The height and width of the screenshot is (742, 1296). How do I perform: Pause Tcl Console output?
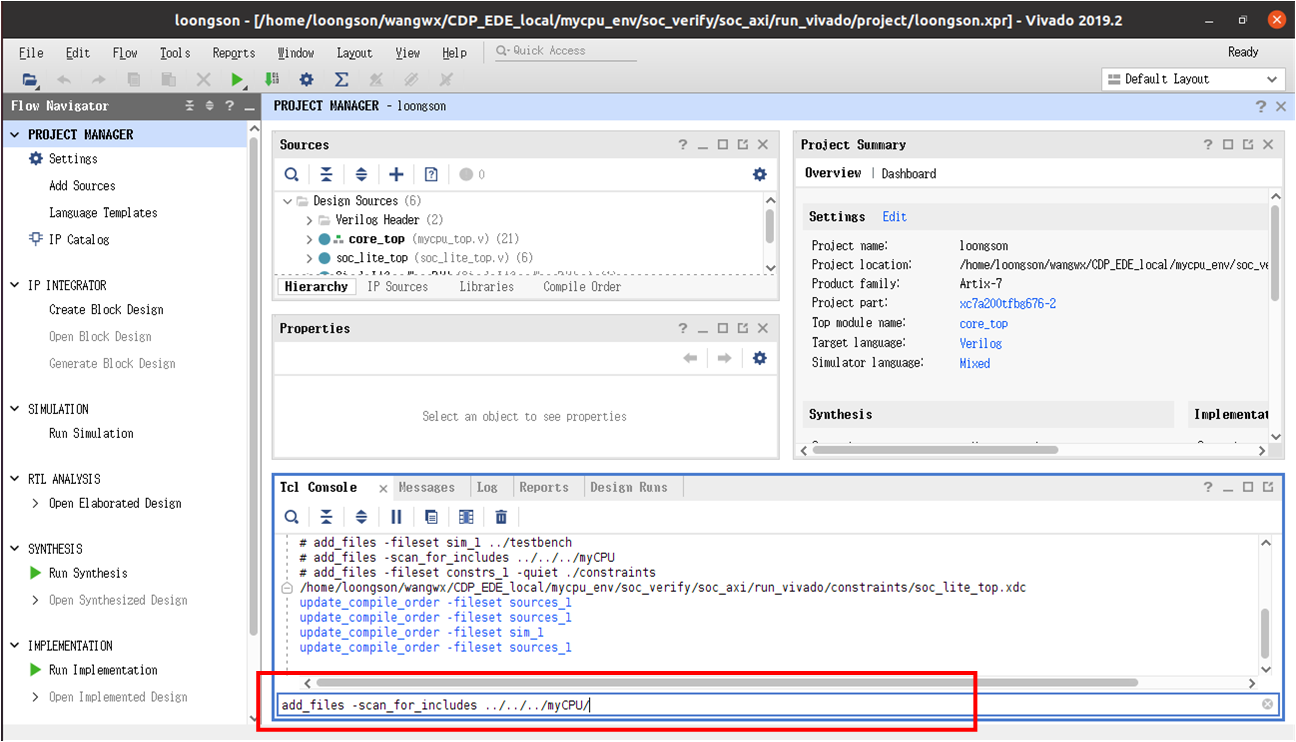[x=396, y=517]
